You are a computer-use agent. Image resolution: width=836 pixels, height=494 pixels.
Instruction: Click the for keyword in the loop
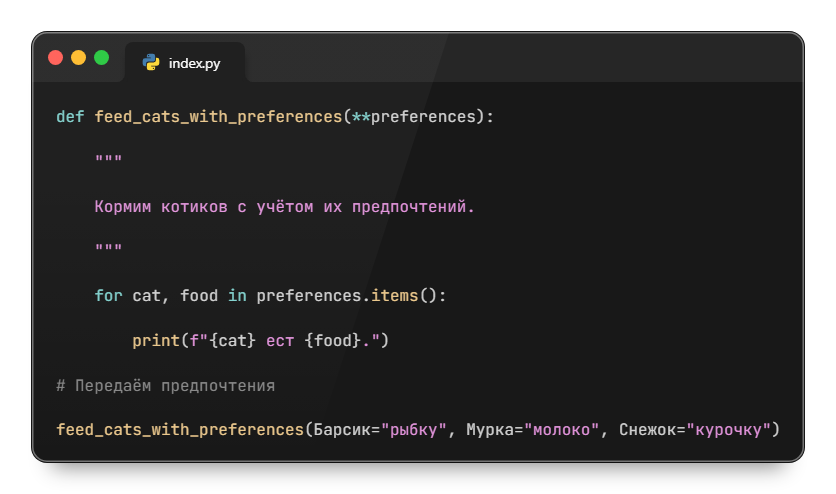coord(108,296)
